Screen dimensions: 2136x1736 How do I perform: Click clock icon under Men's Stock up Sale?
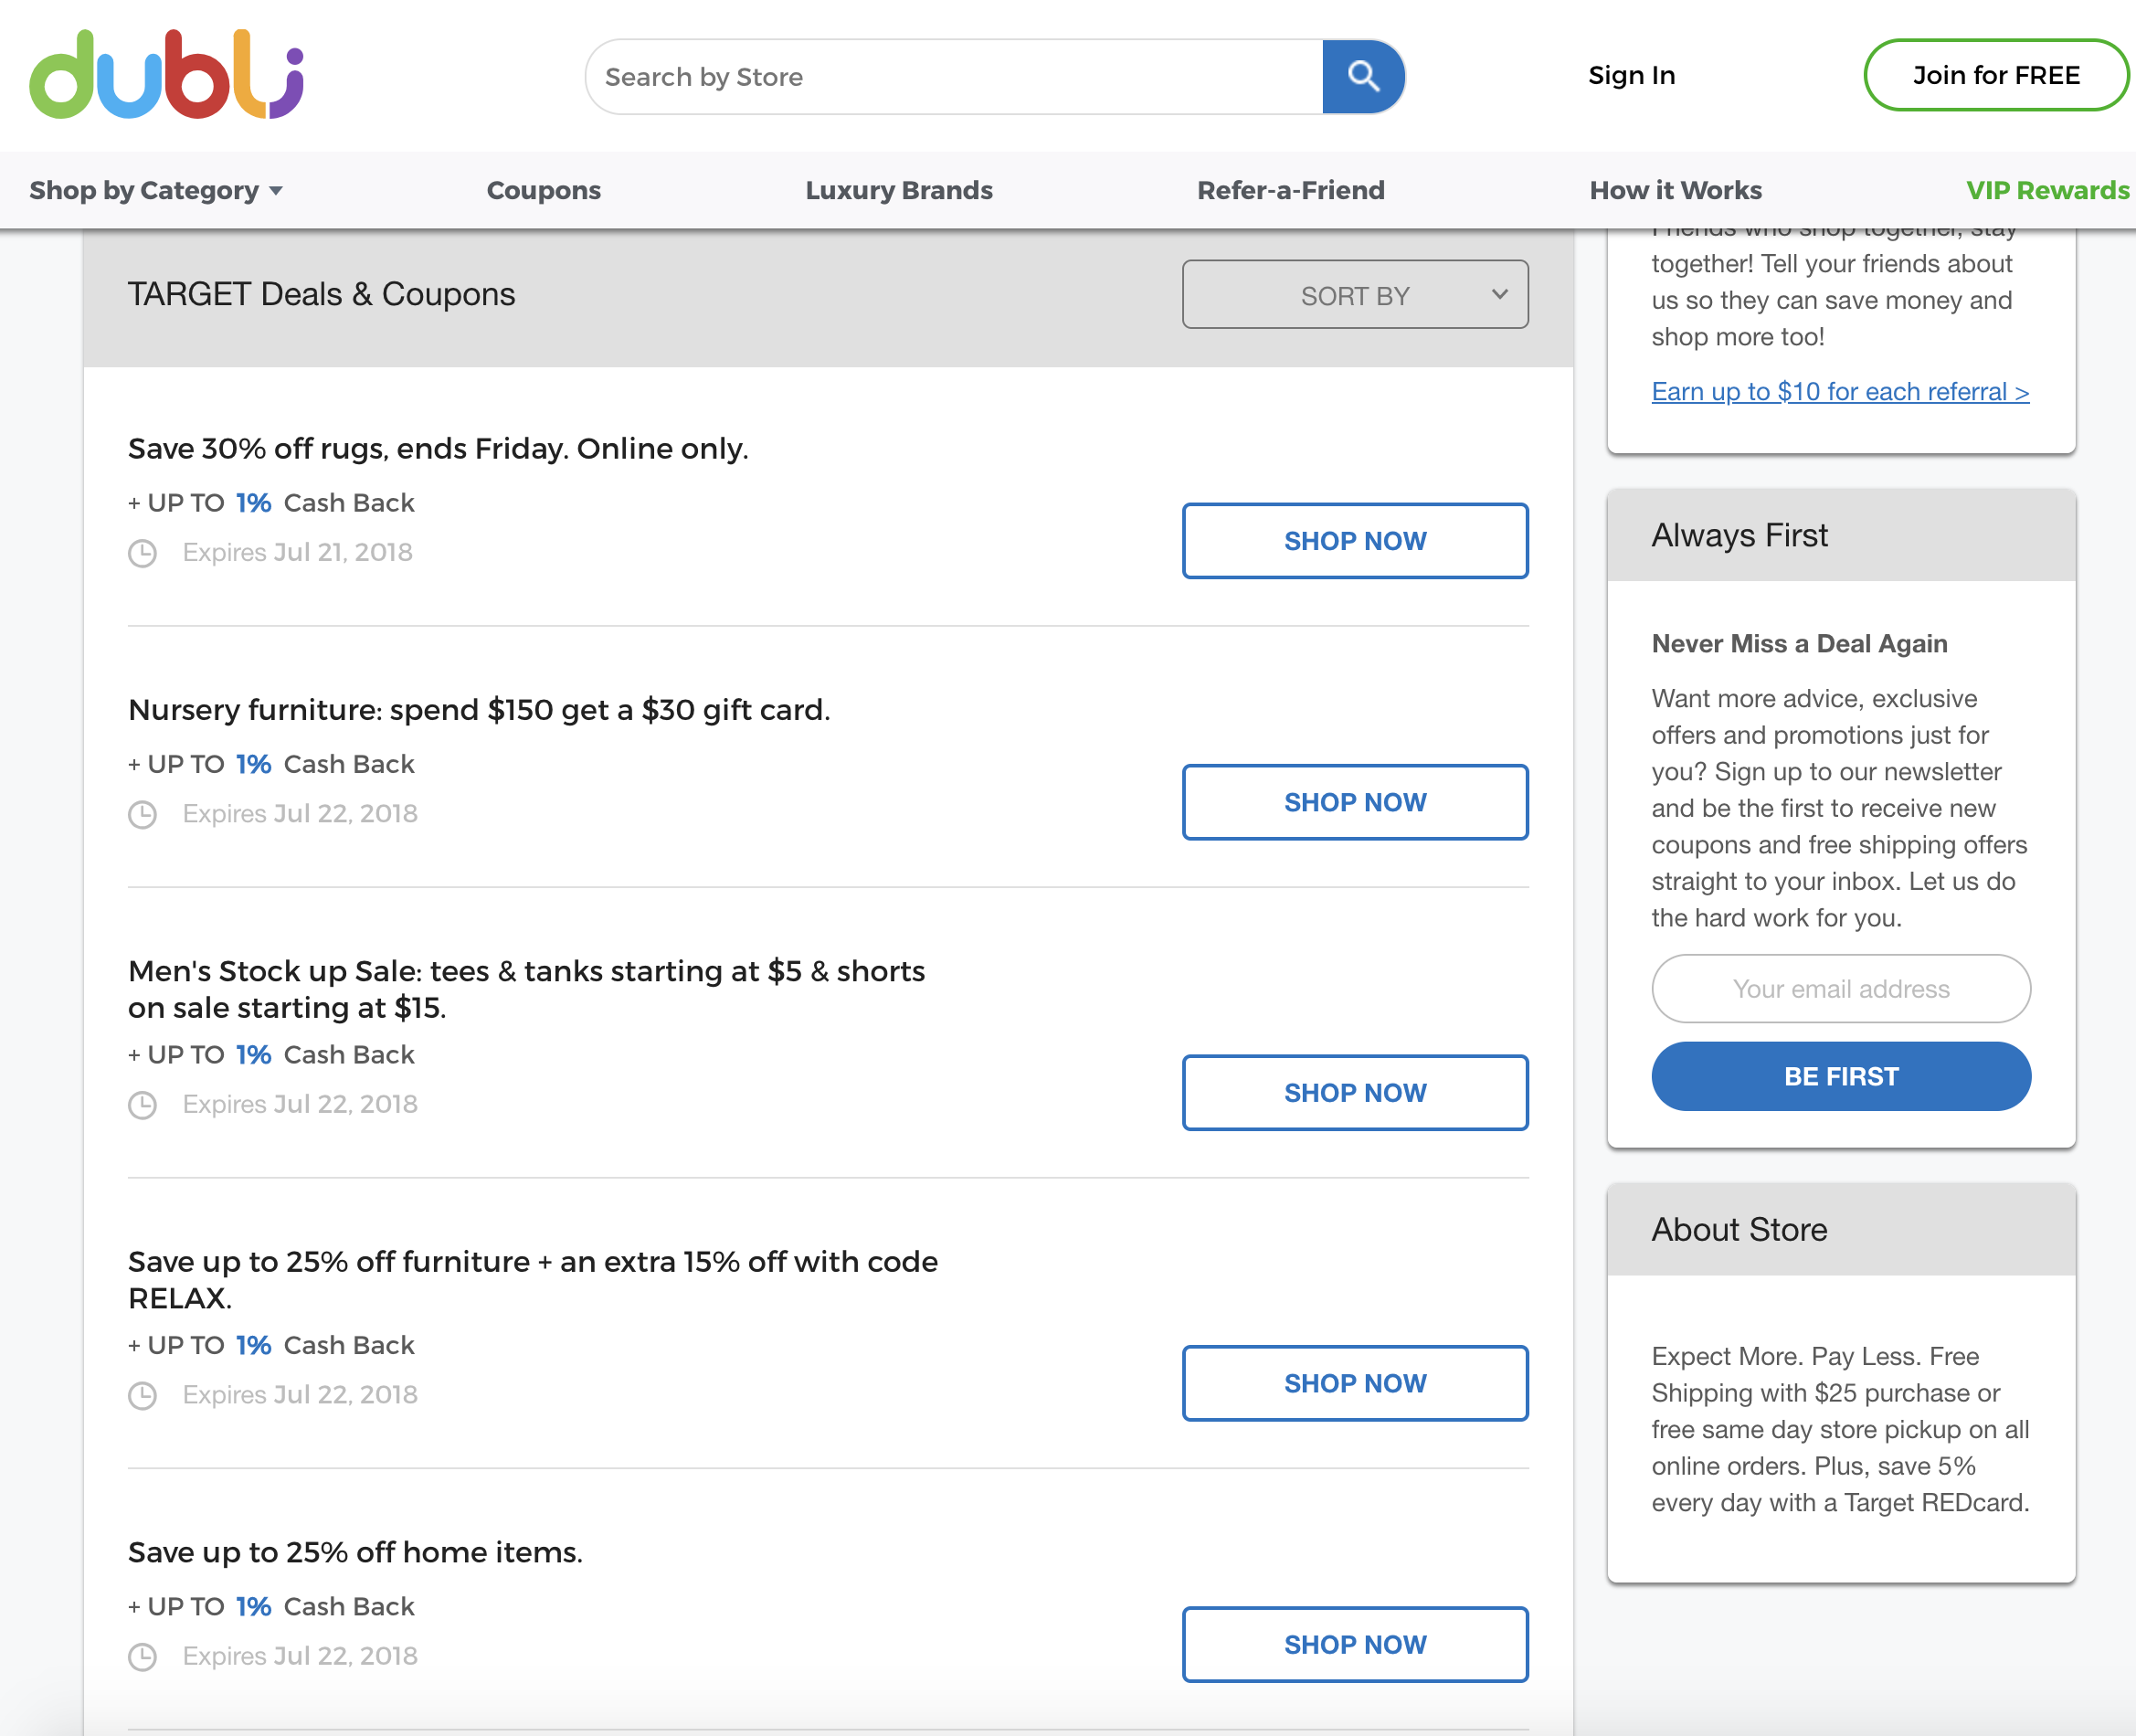(x=143, y=1105)
